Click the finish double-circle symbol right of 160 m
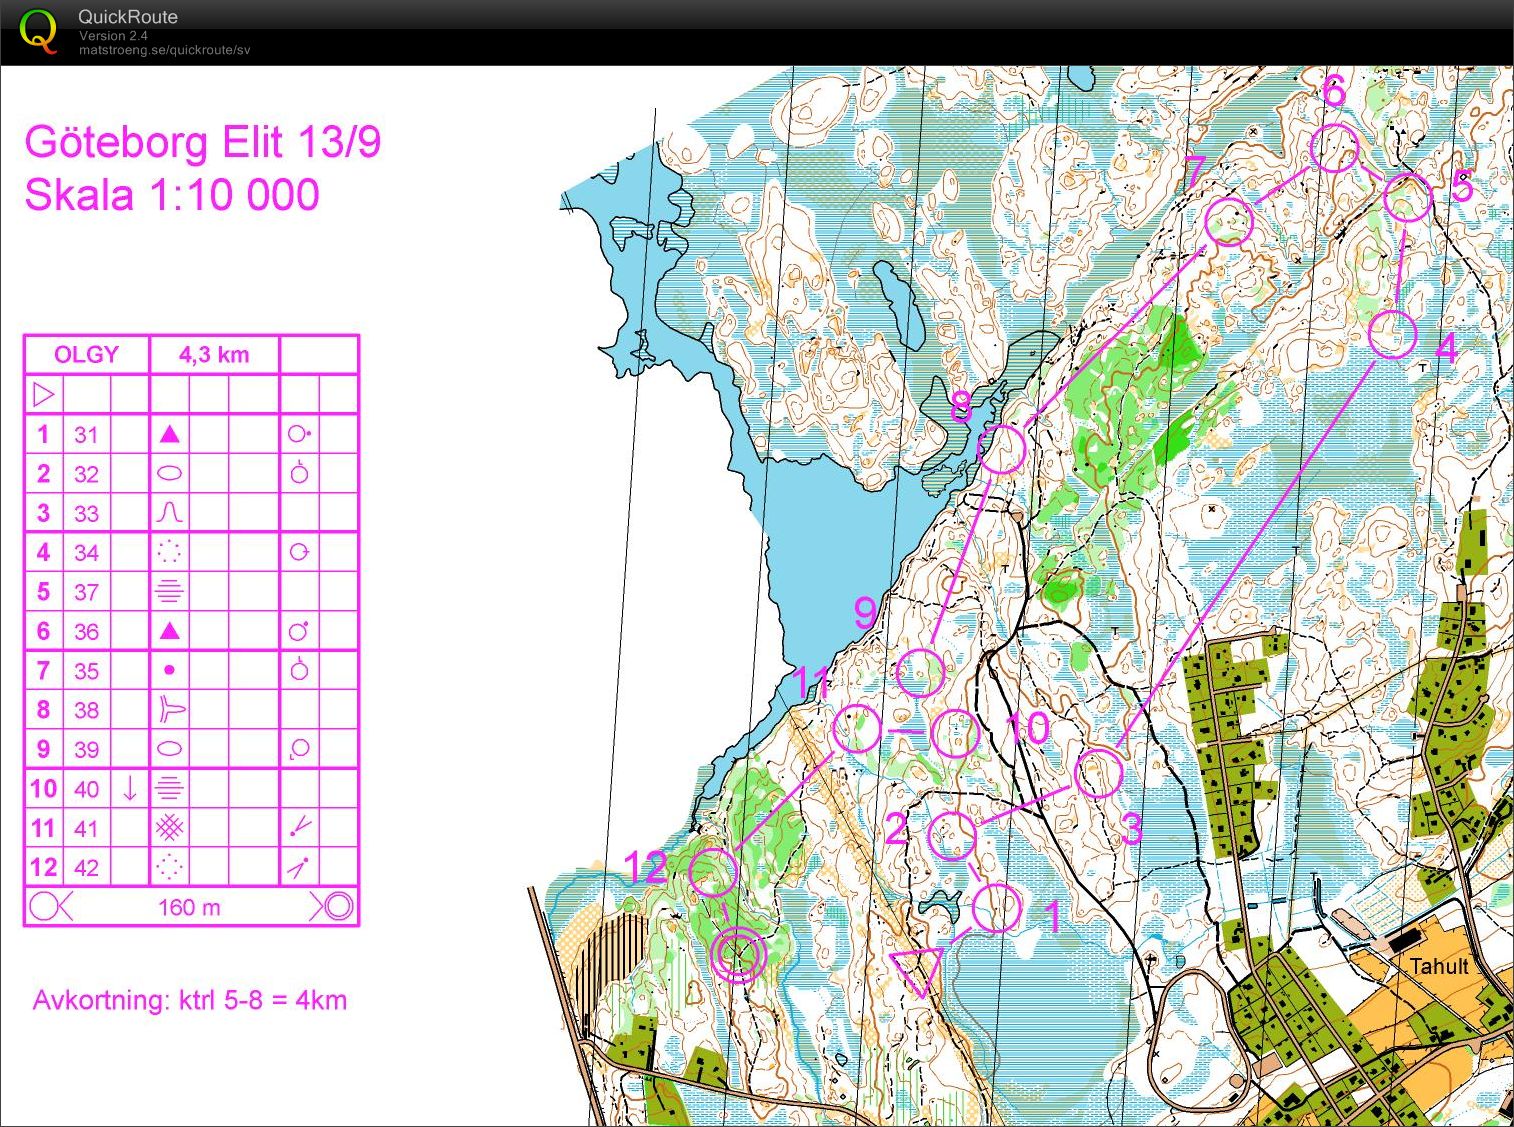The width and height of the screenshot is (1514, 1127). click(332, 907)
